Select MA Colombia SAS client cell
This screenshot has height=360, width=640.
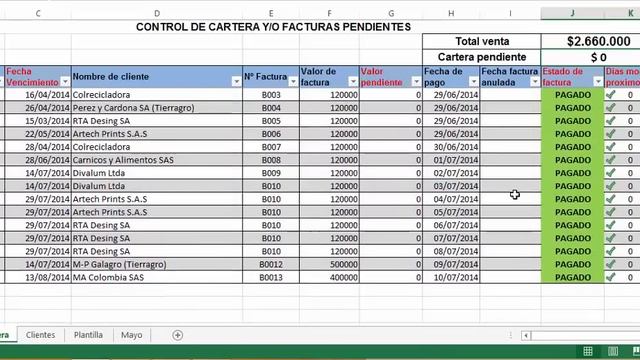click(157, 278)
